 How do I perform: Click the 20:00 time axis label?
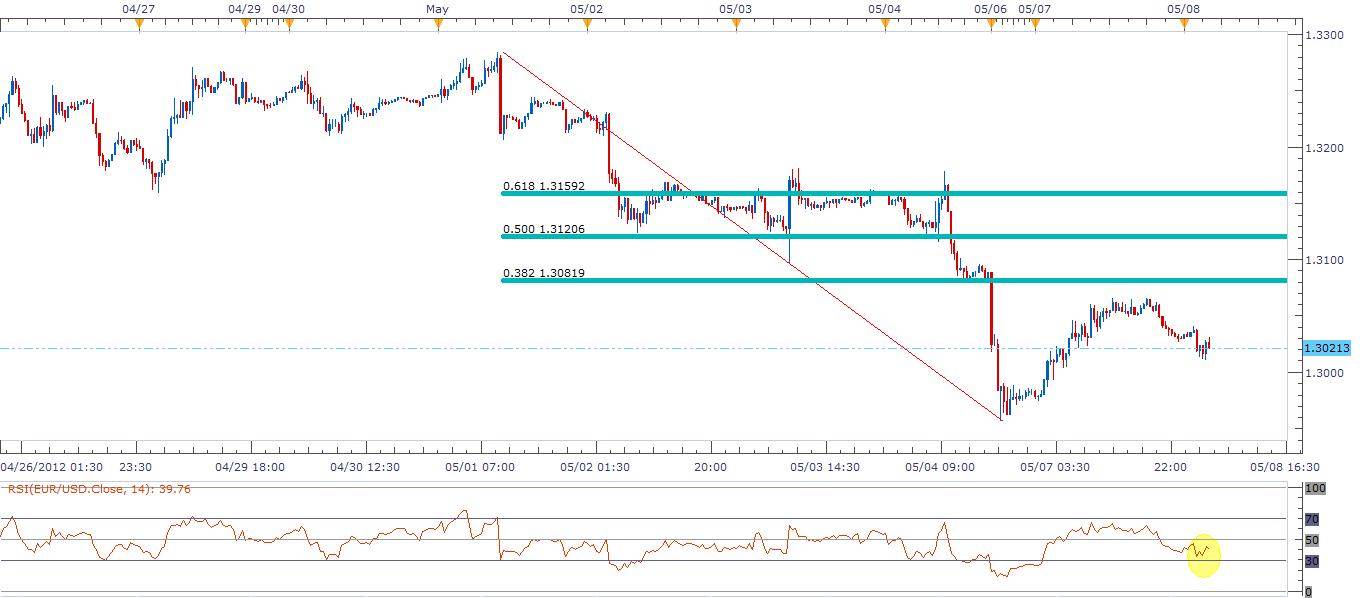pyautogui.click(x=710, y=467)
